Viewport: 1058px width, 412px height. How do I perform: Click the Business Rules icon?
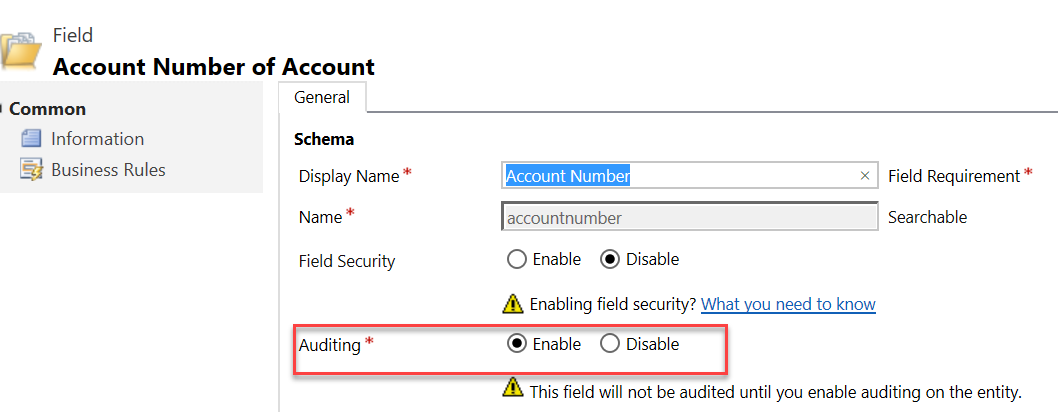pos(31,170)
